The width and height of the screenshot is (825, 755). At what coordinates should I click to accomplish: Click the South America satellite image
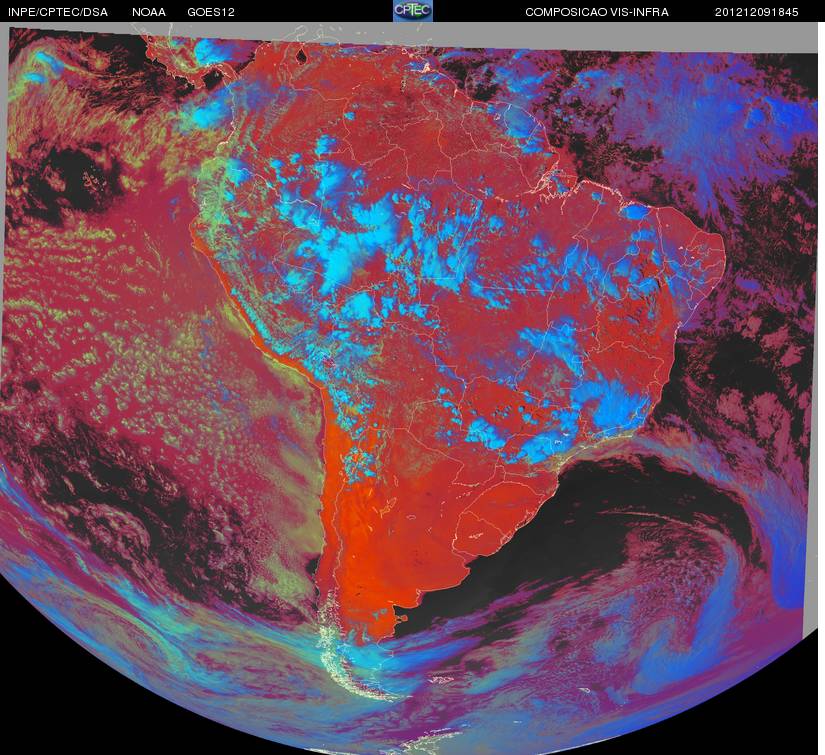point(410,389)
